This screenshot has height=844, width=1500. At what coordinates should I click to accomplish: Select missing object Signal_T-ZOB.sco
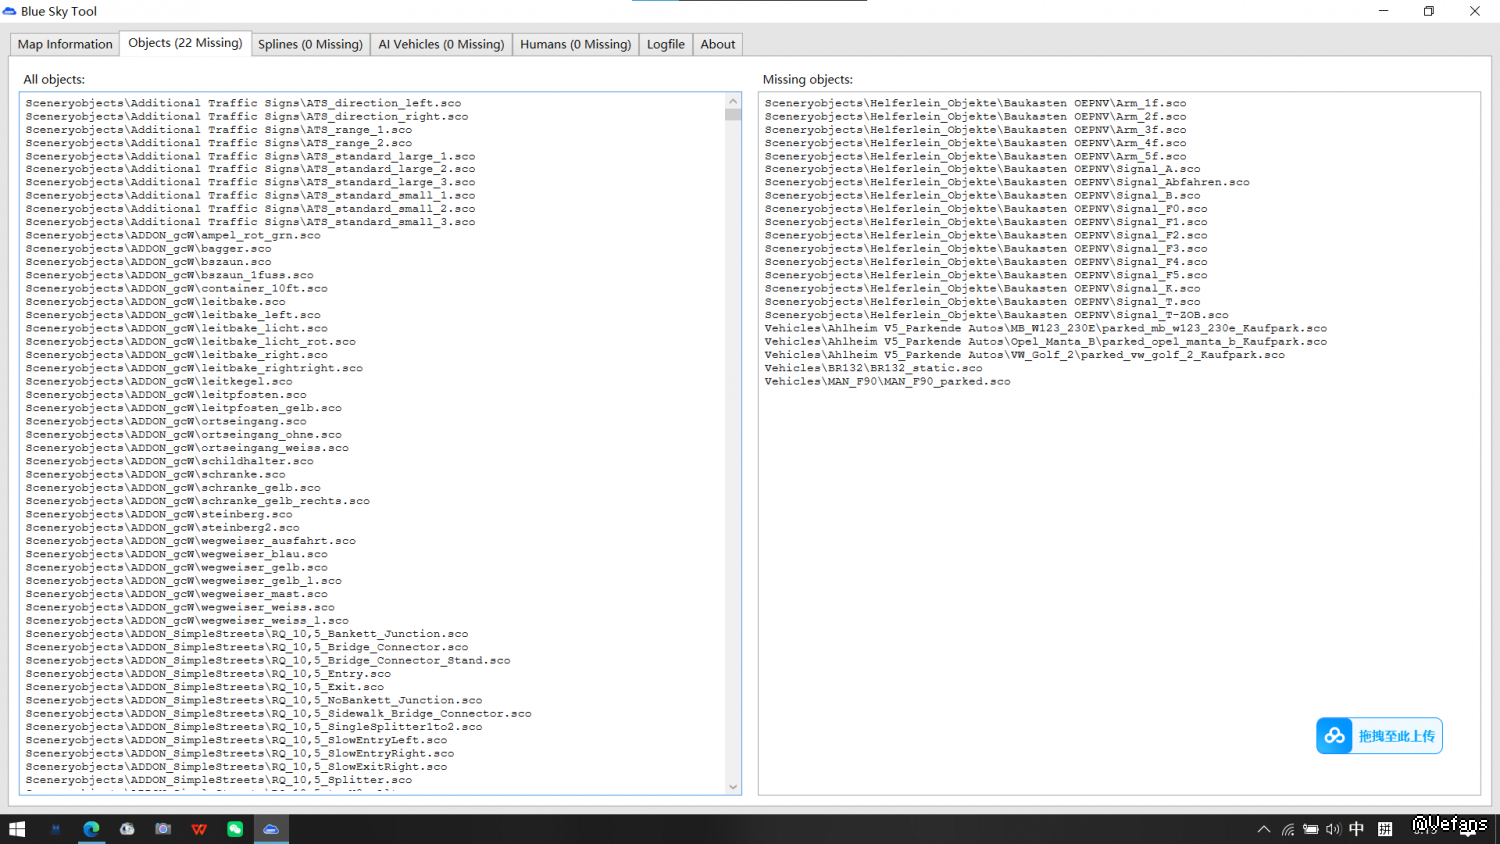[x=997, y=315]
